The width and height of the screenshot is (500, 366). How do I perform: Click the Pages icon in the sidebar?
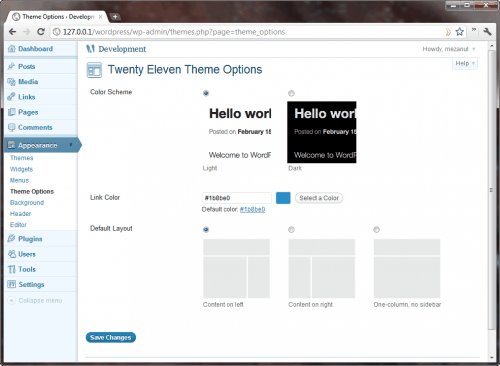pyautogui.click(x=12, y=112)
